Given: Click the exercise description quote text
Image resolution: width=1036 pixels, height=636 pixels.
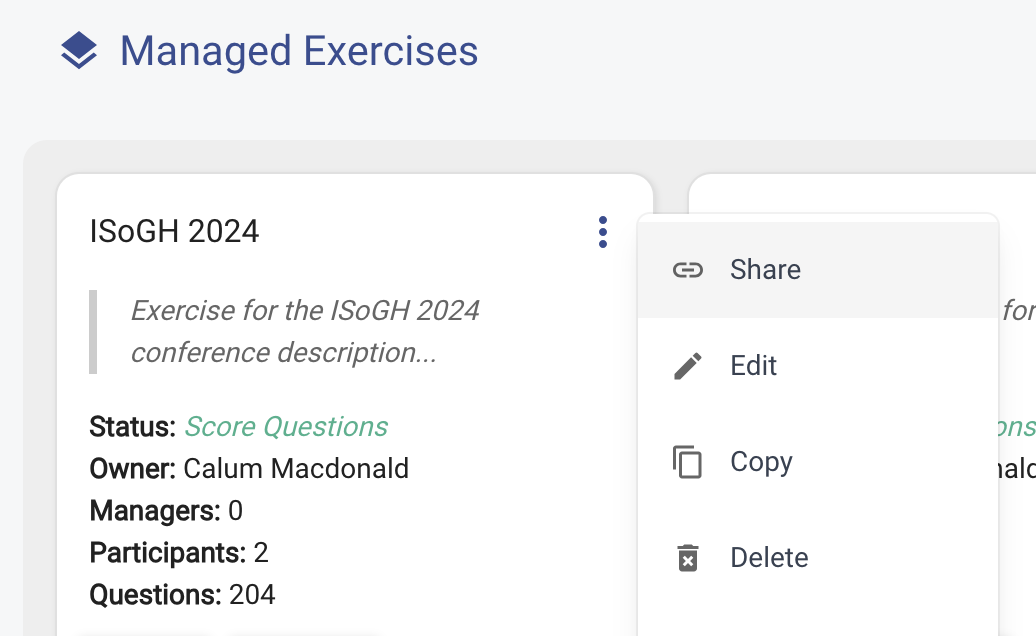Looking at the screenshot, I should (305, 332).
